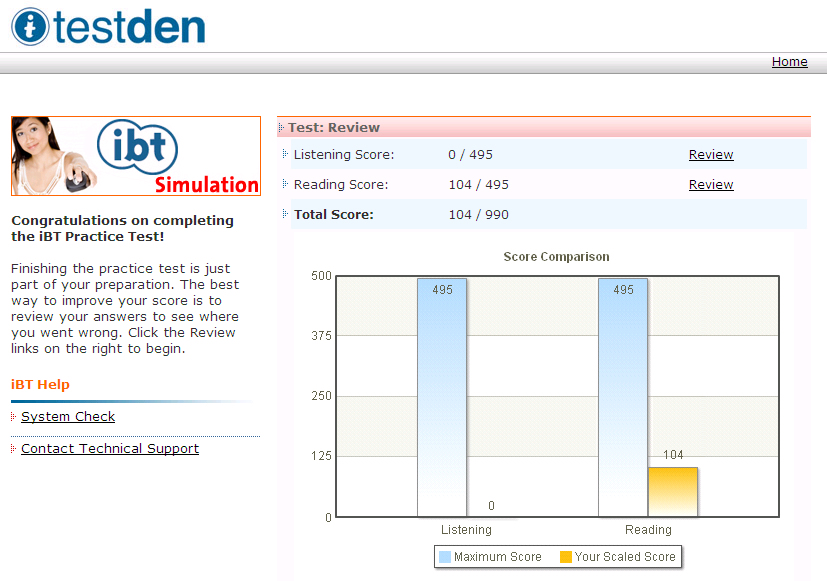The image size is (827, 581).
Task: Click bullet icon beside Contact Technical Support
Action: click(14, 449)
